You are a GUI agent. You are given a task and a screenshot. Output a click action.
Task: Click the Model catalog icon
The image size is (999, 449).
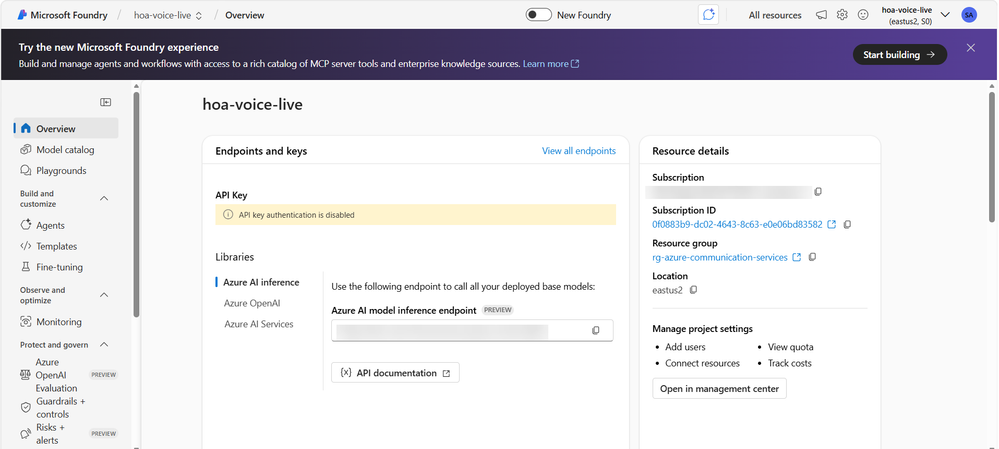(x=25, y=150)
